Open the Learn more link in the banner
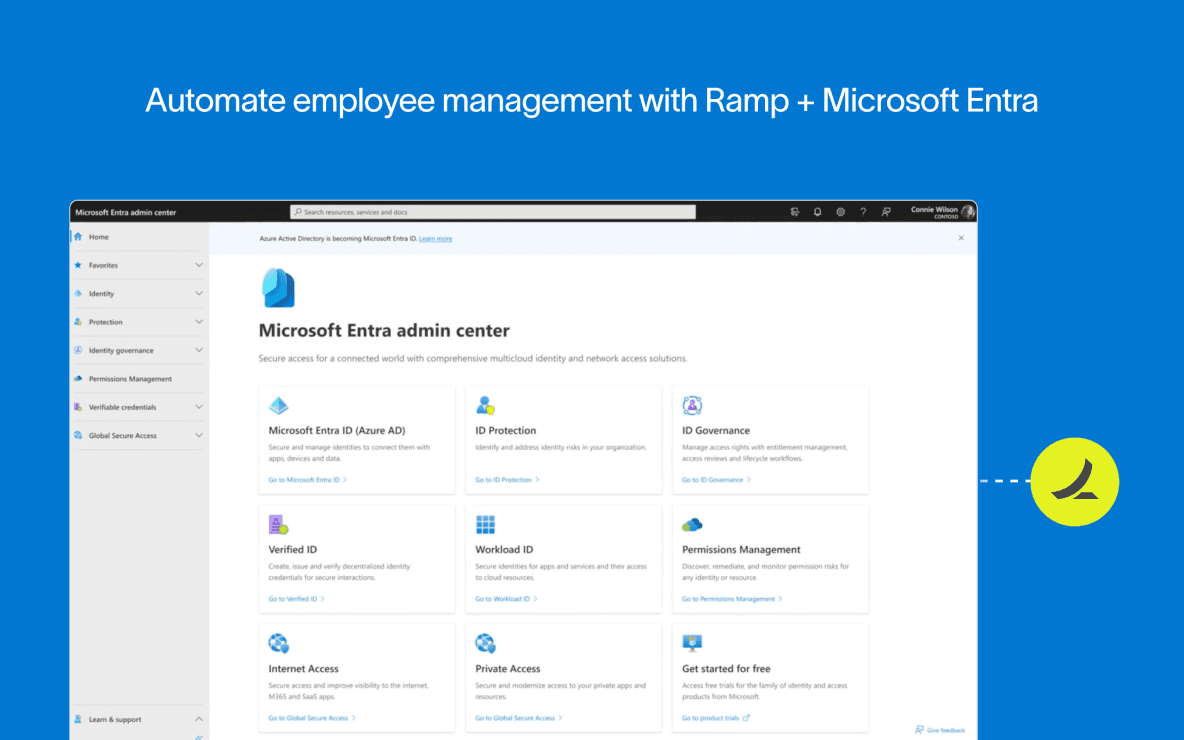This screenshot has height=740, width=1184. (435, 238)
